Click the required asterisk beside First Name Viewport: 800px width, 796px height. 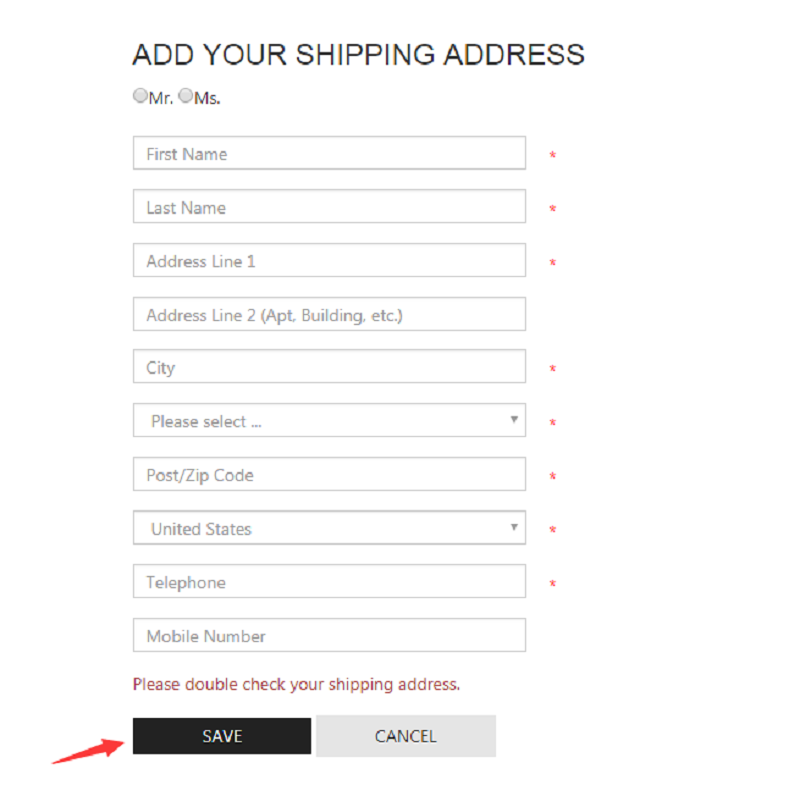553,155
